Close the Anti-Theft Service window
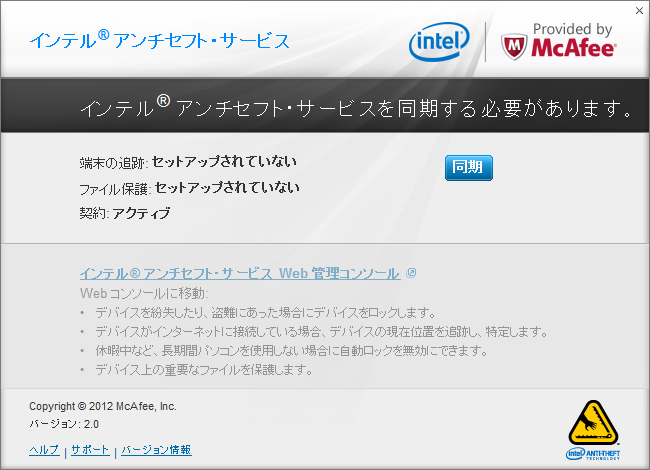 click(639, 11)
